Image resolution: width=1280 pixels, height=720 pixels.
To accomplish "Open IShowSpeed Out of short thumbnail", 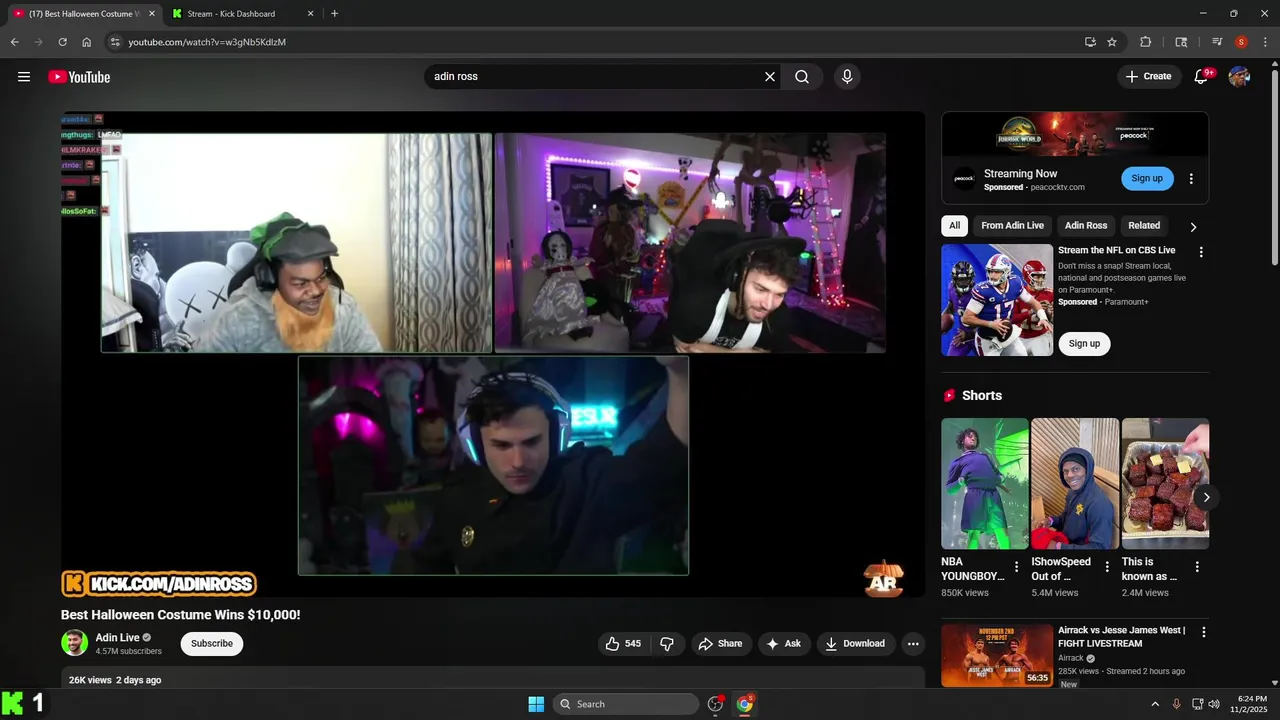I will (1075, 484).
